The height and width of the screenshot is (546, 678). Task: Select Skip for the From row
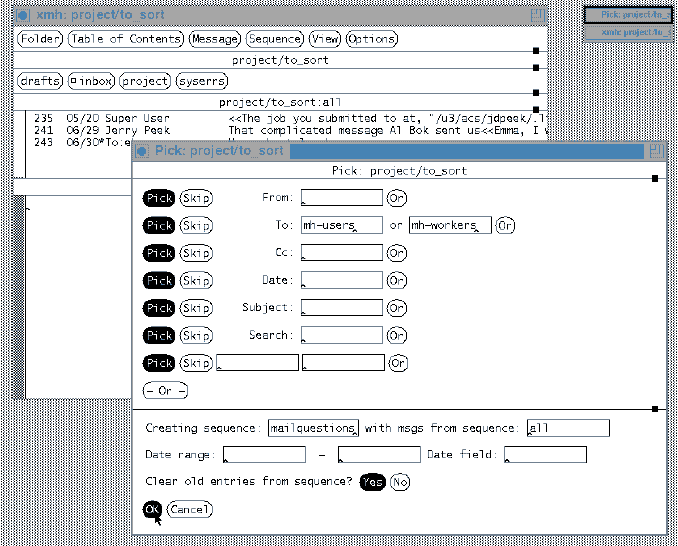196,198
